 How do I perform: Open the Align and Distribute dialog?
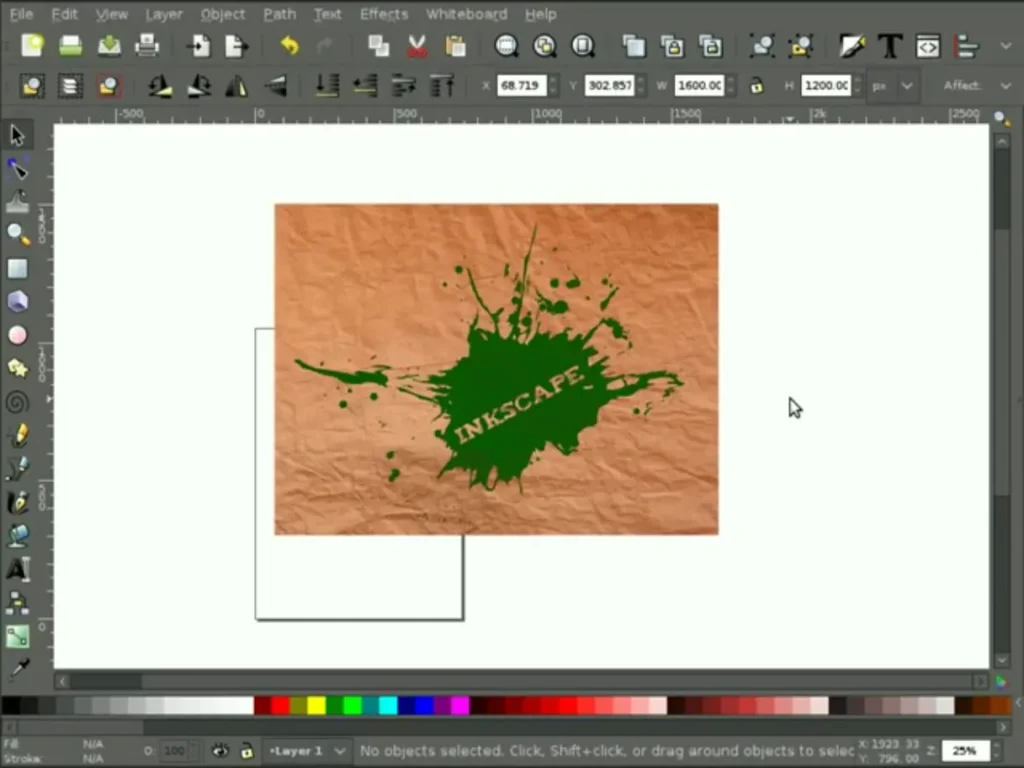[x=967, y=46]
